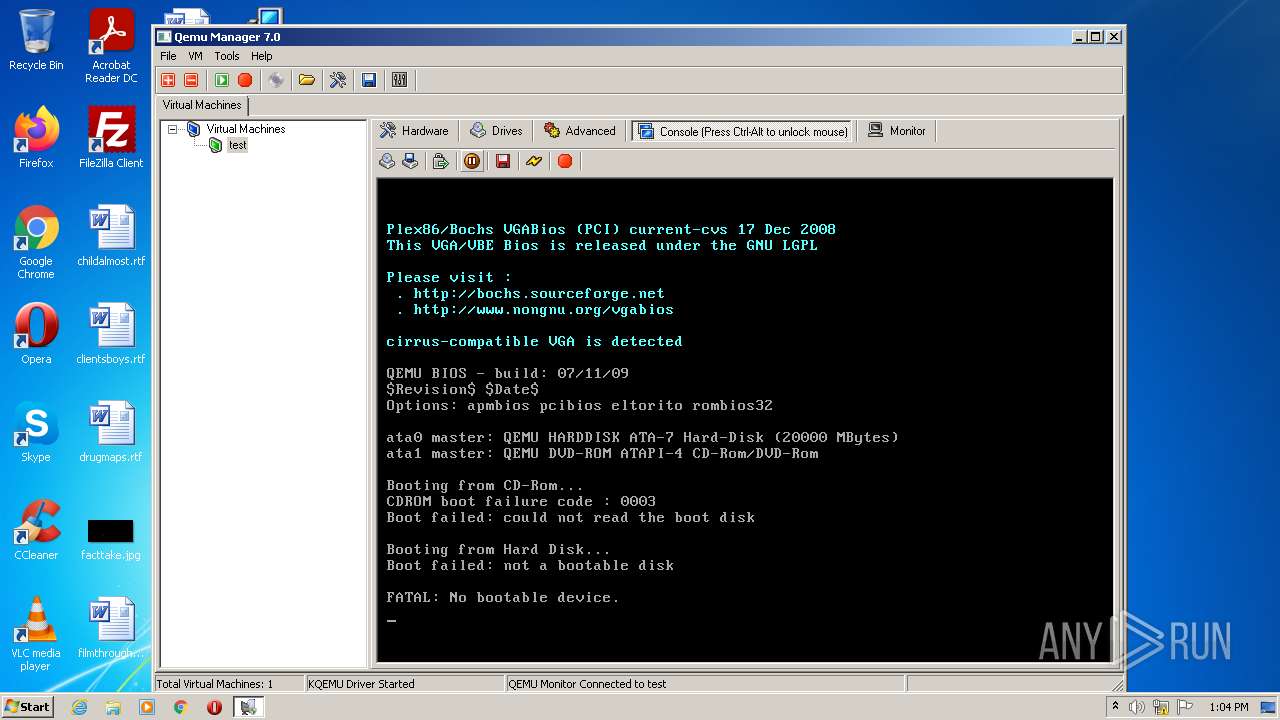Show hidden system tray icons arrow
The image size is (1280, 720).
coord(1115,706)
